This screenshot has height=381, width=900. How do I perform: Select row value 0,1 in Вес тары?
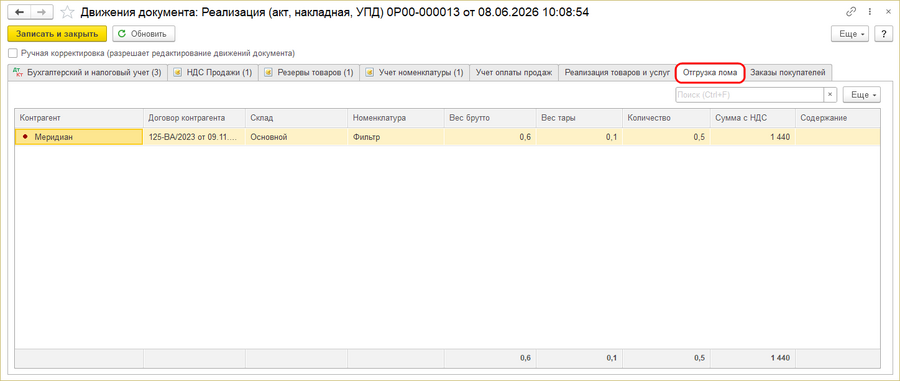point(579,137)
